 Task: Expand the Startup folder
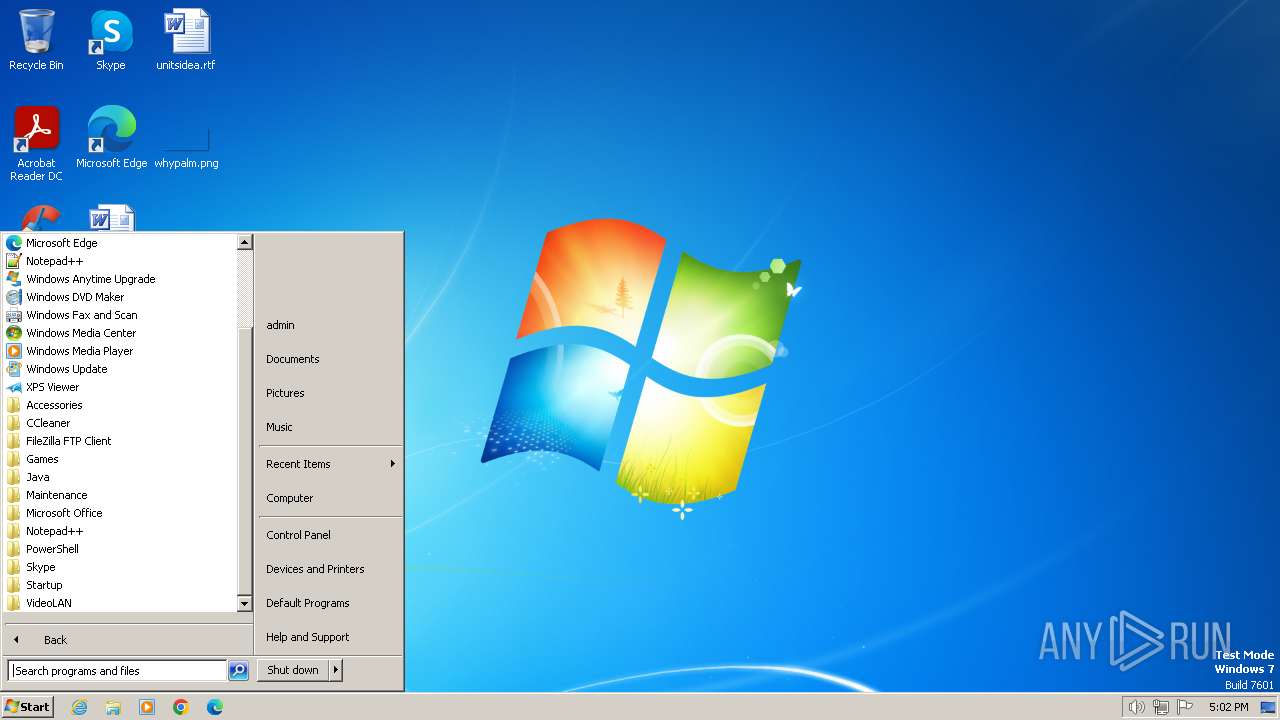click(44, 585)
